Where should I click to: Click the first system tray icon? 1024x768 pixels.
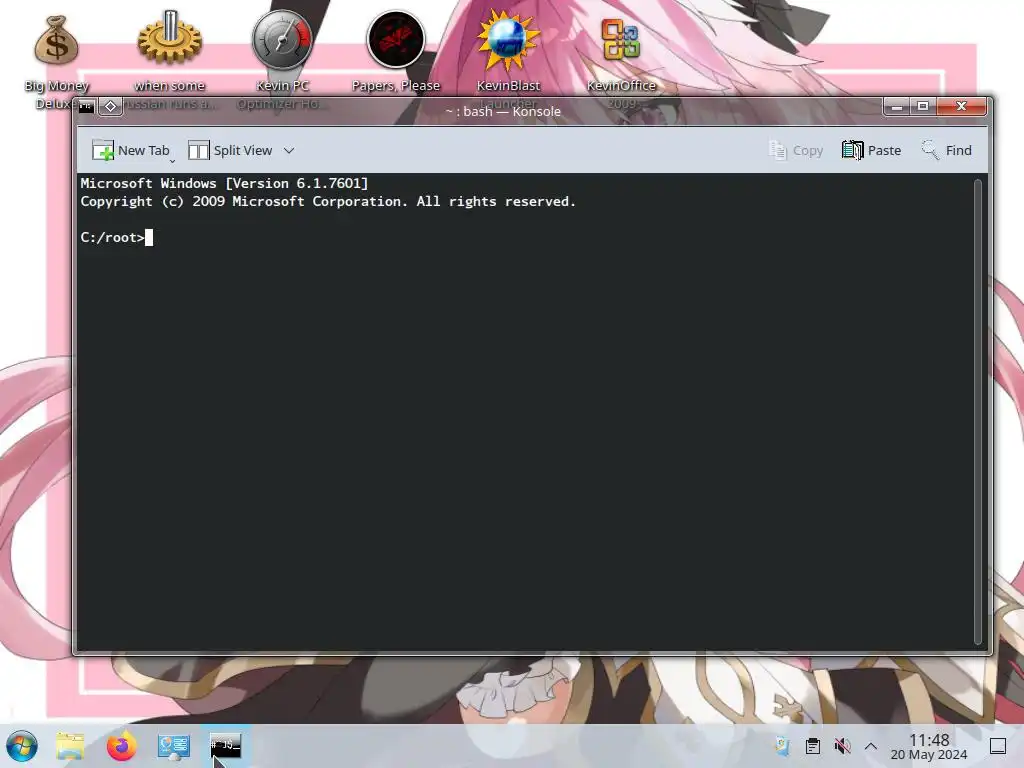(x=782, y=746)
